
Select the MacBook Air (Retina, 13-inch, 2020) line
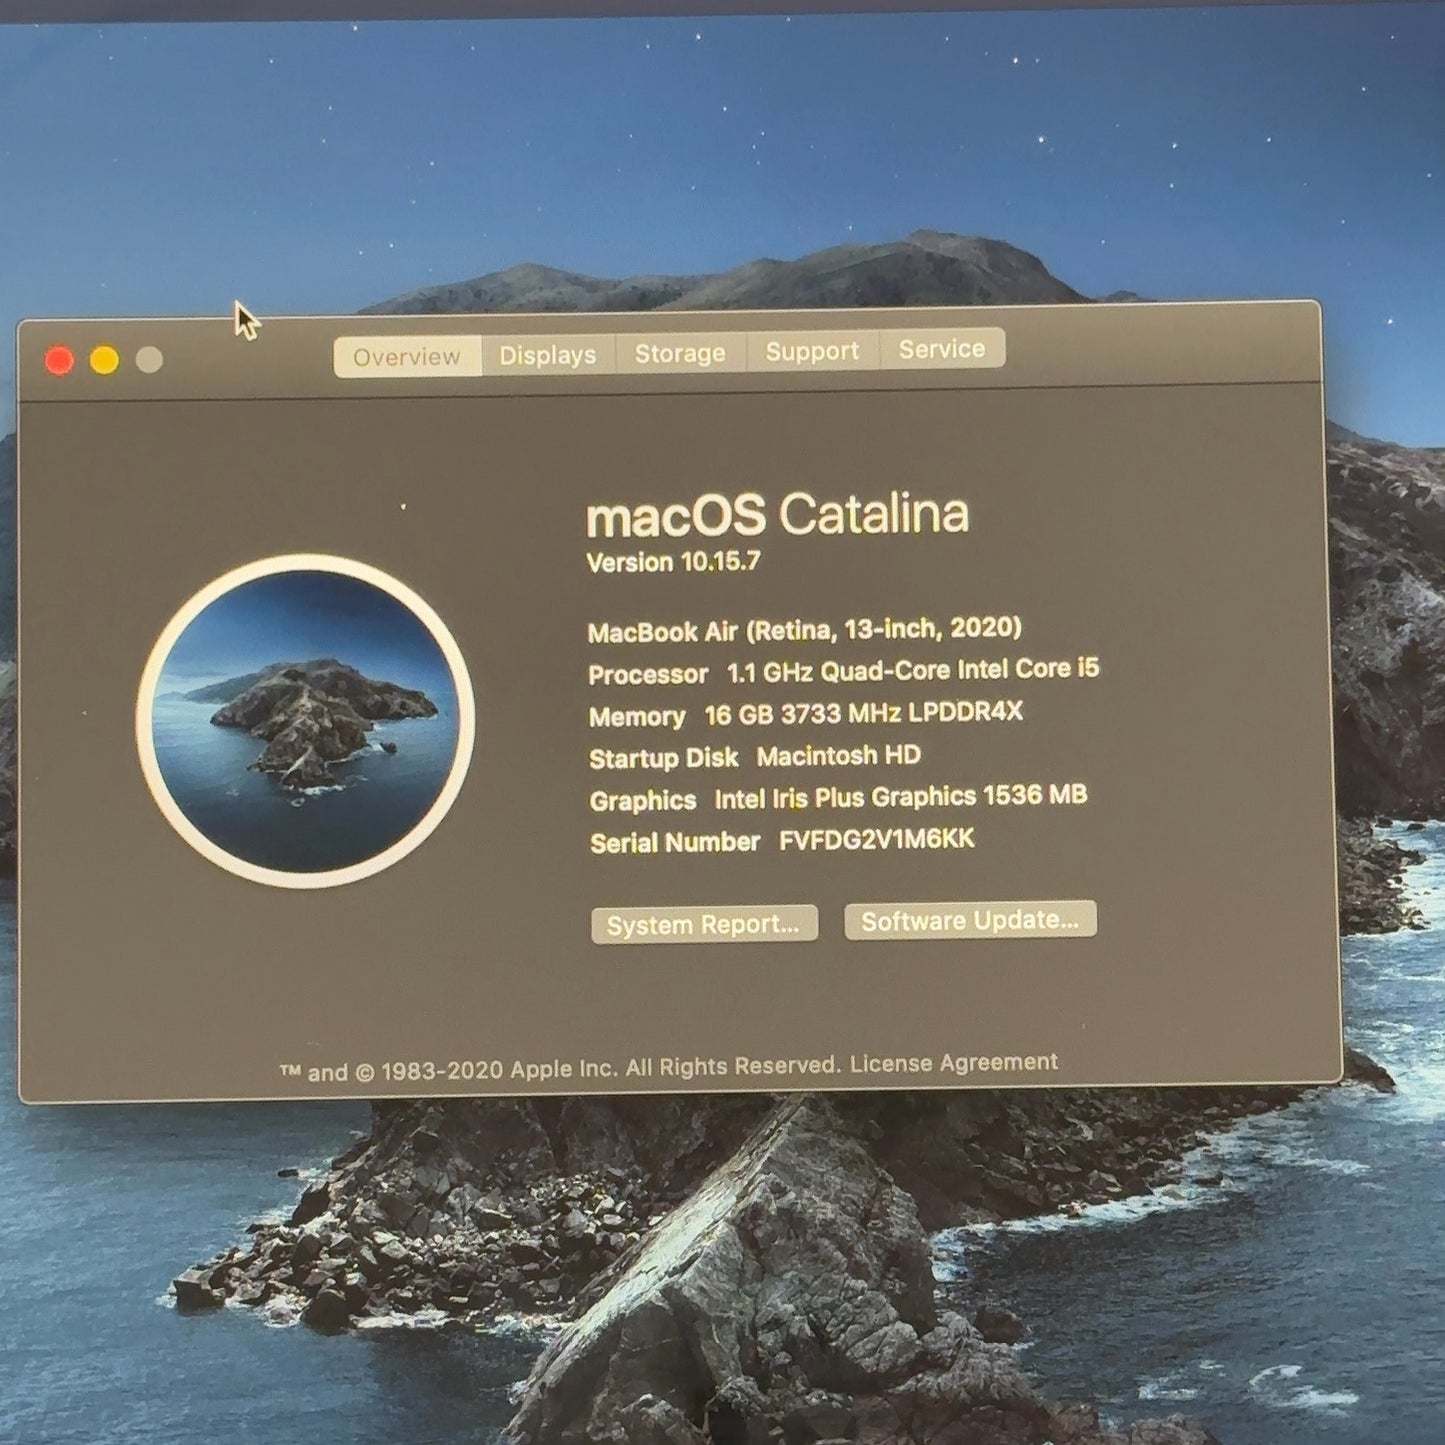[805, 630]
